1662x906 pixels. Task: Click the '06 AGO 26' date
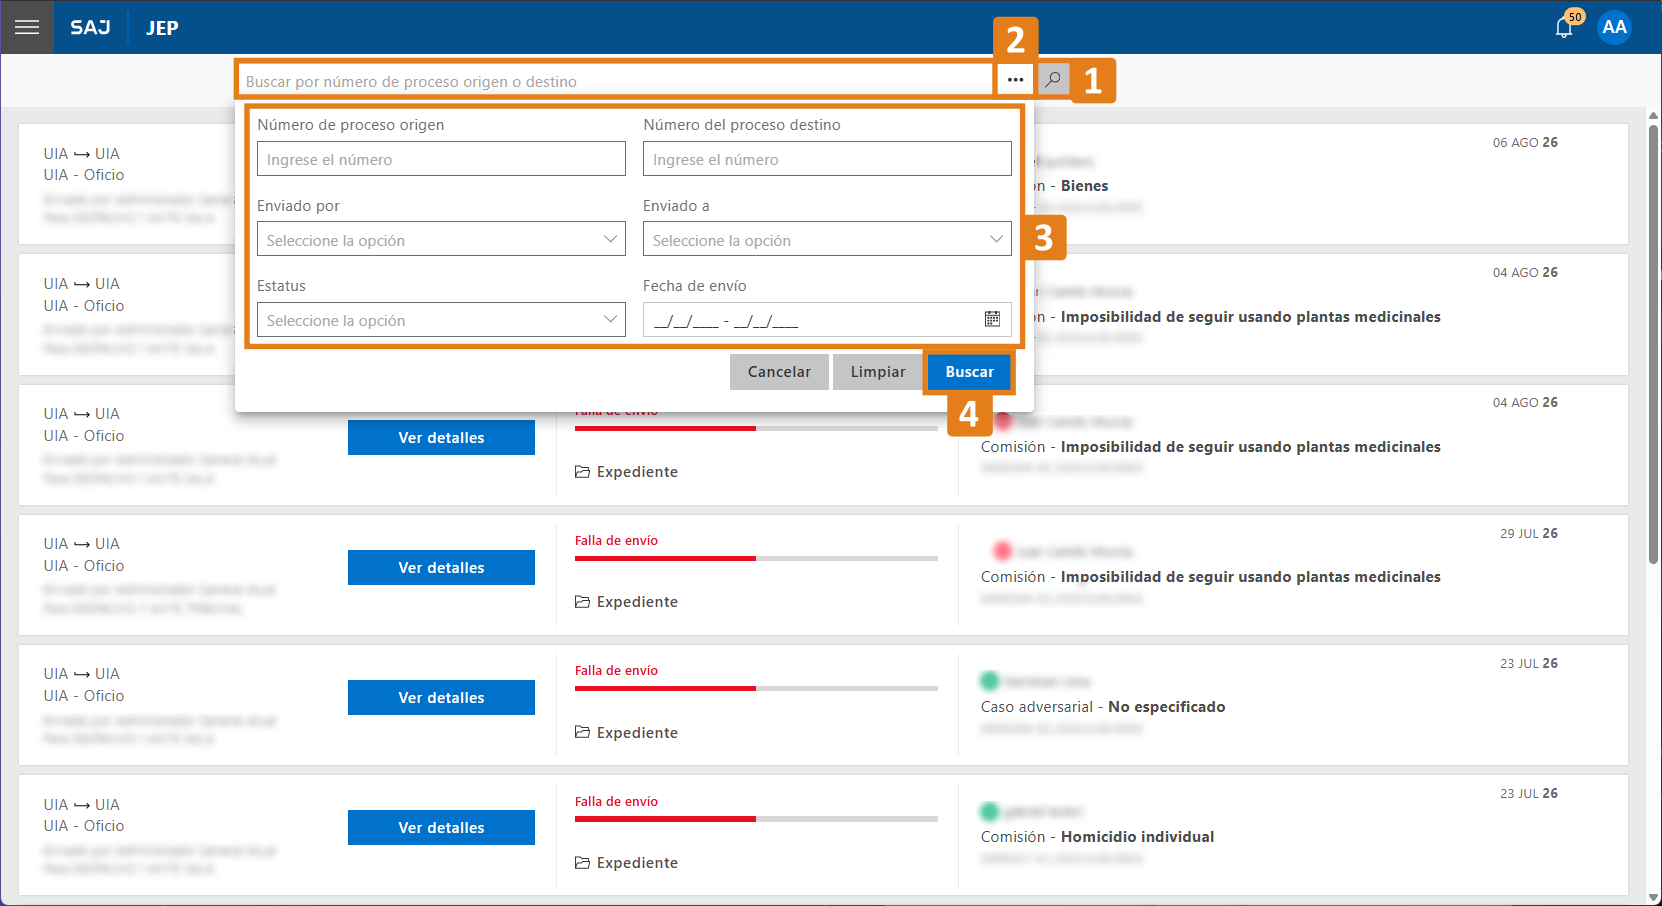(x=1525, y=142)
